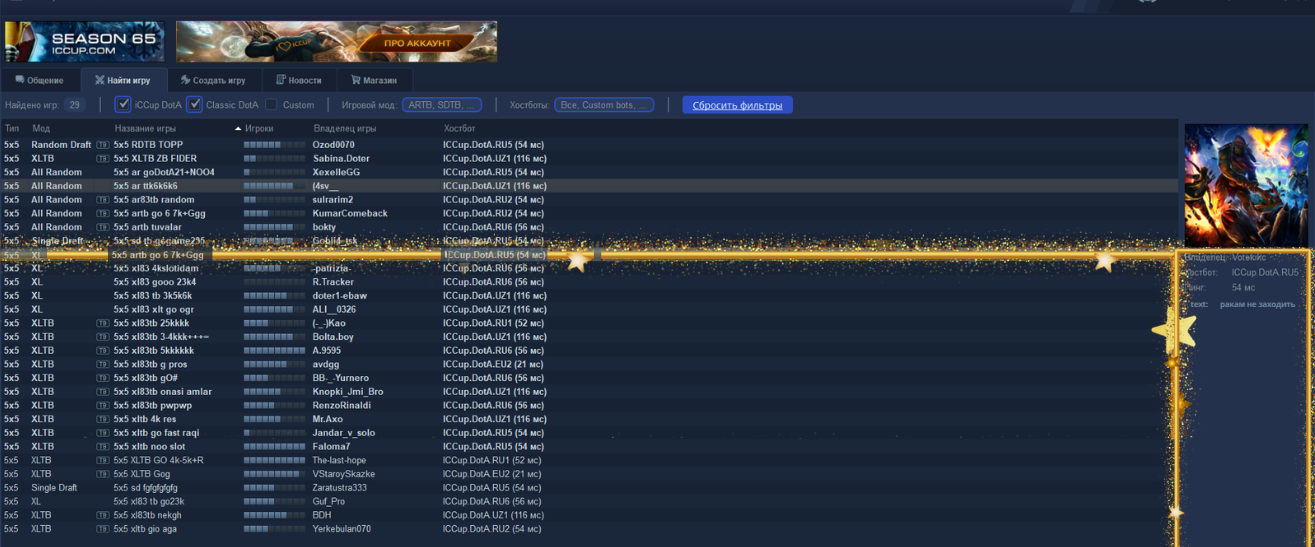1315x547 pixels.
Task: Open the Магазин shop tab
Action: coord(374,80)
